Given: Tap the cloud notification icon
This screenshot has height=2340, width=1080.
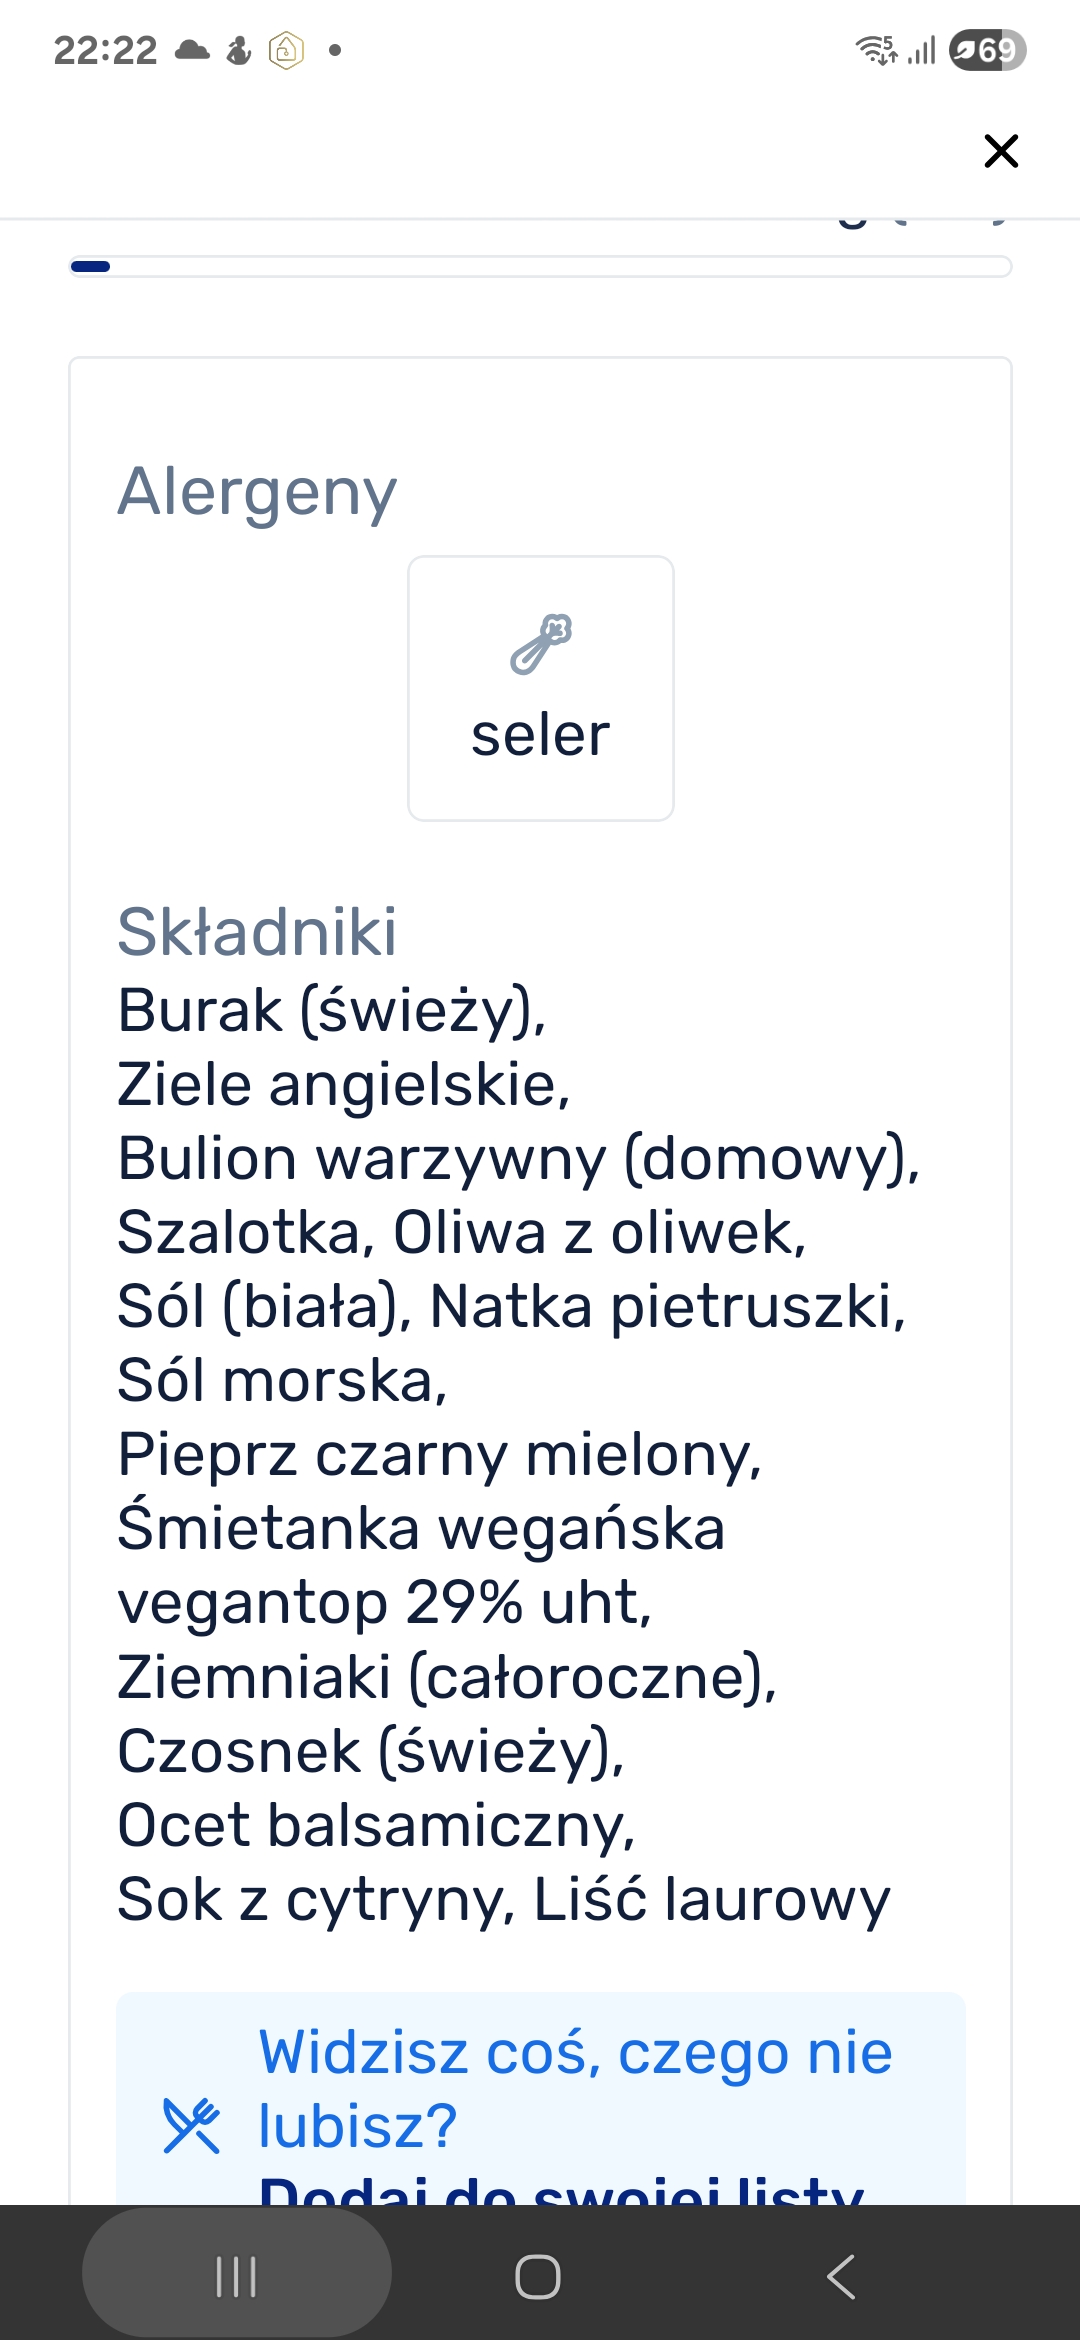Looking at the screenshot, I should 192,50.
